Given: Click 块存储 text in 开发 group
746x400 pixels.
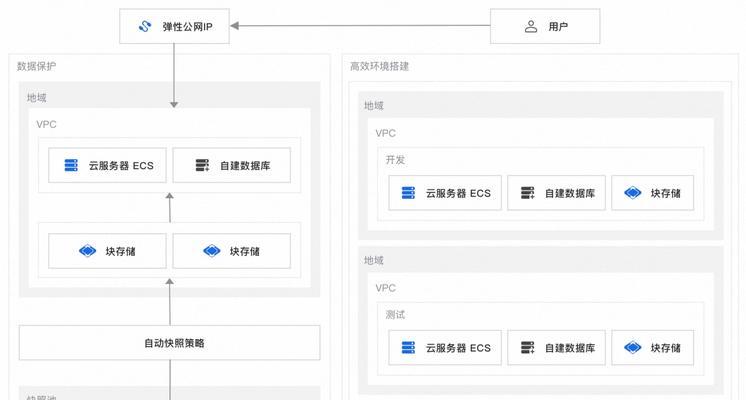Looking at the screenshot, I should [x=666, y=193].
